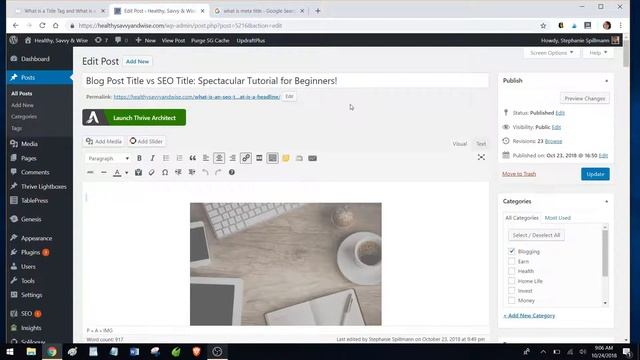Select the Most Used categories tab

558,218
